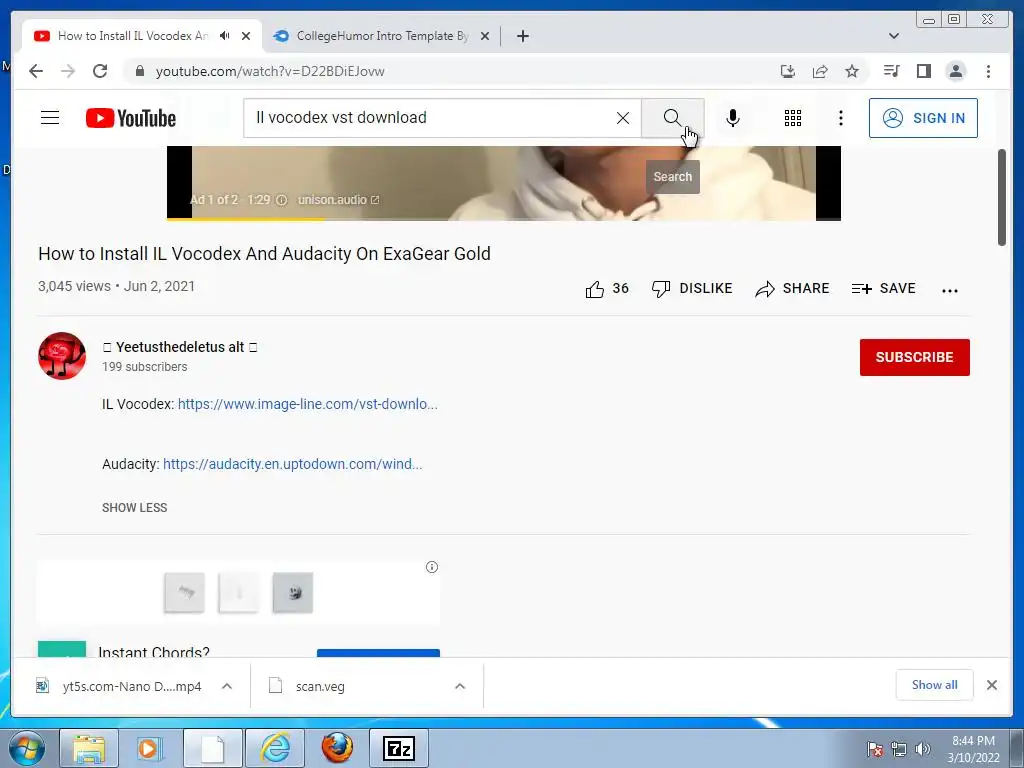The width and height of the screenshot is (1024, 768).
Task: Clear the search box with X icon
Action: click(x=623, y=118)
